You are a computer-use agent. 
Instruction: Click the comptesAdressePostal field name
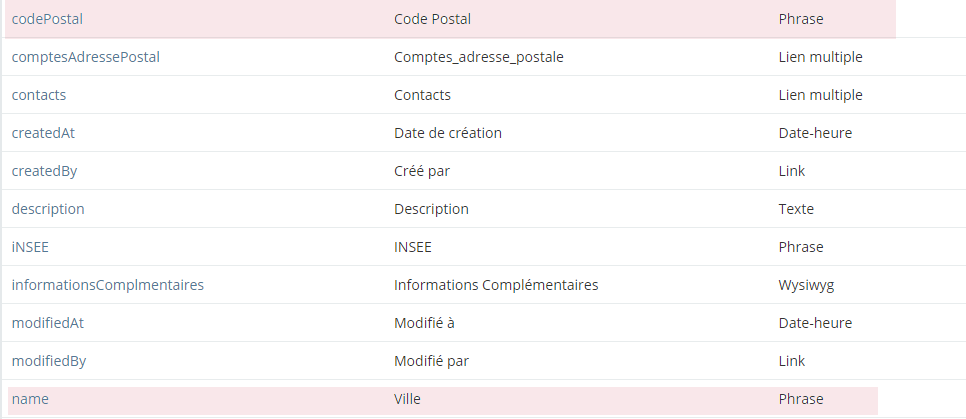point(86,57)
